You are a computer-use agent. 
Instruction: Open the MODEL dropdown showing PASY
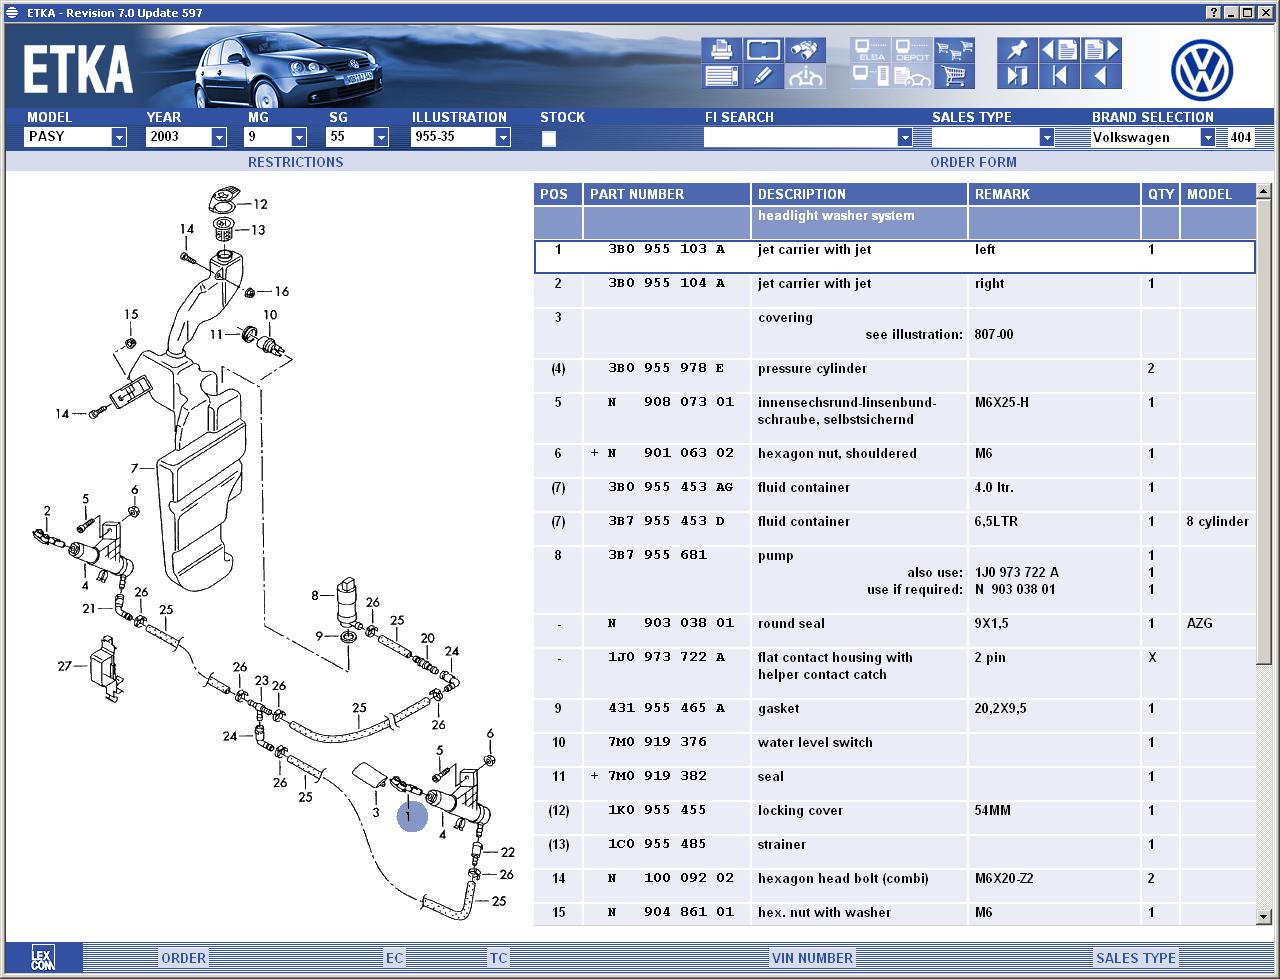[x=118, y=137]
